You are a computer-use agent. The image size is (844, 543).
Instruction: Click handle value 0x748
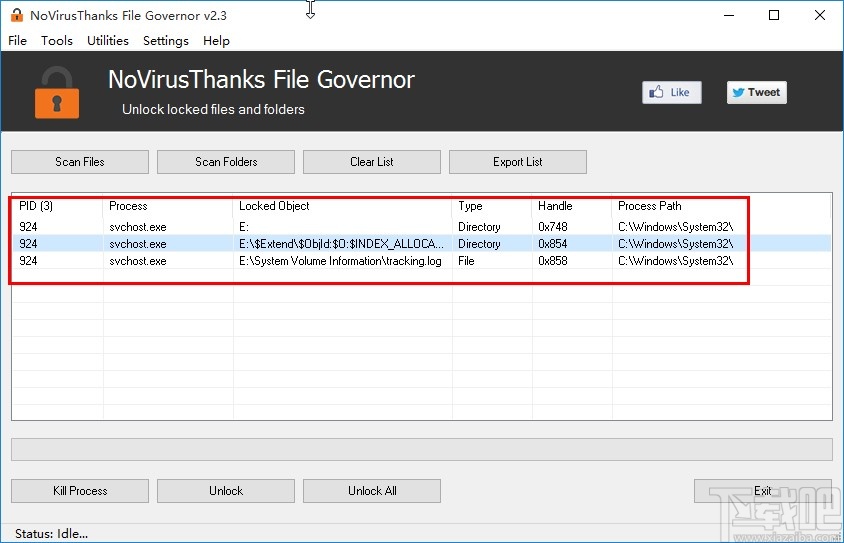coord(553,227)
